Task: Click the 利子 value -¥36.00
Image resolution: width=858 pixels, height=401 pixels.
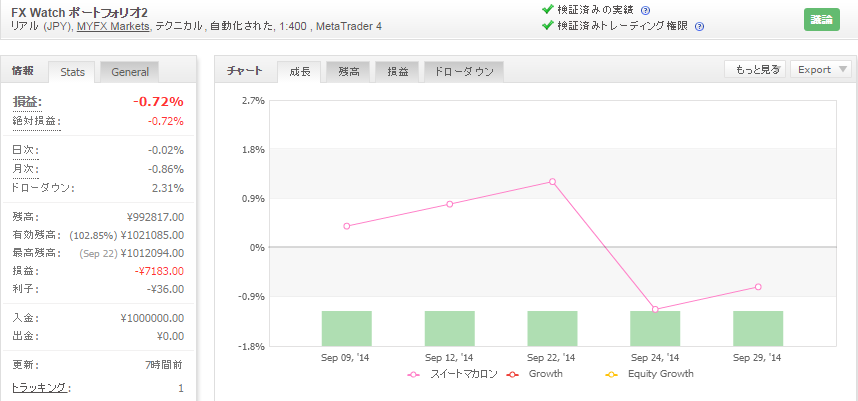Action: 167,289
